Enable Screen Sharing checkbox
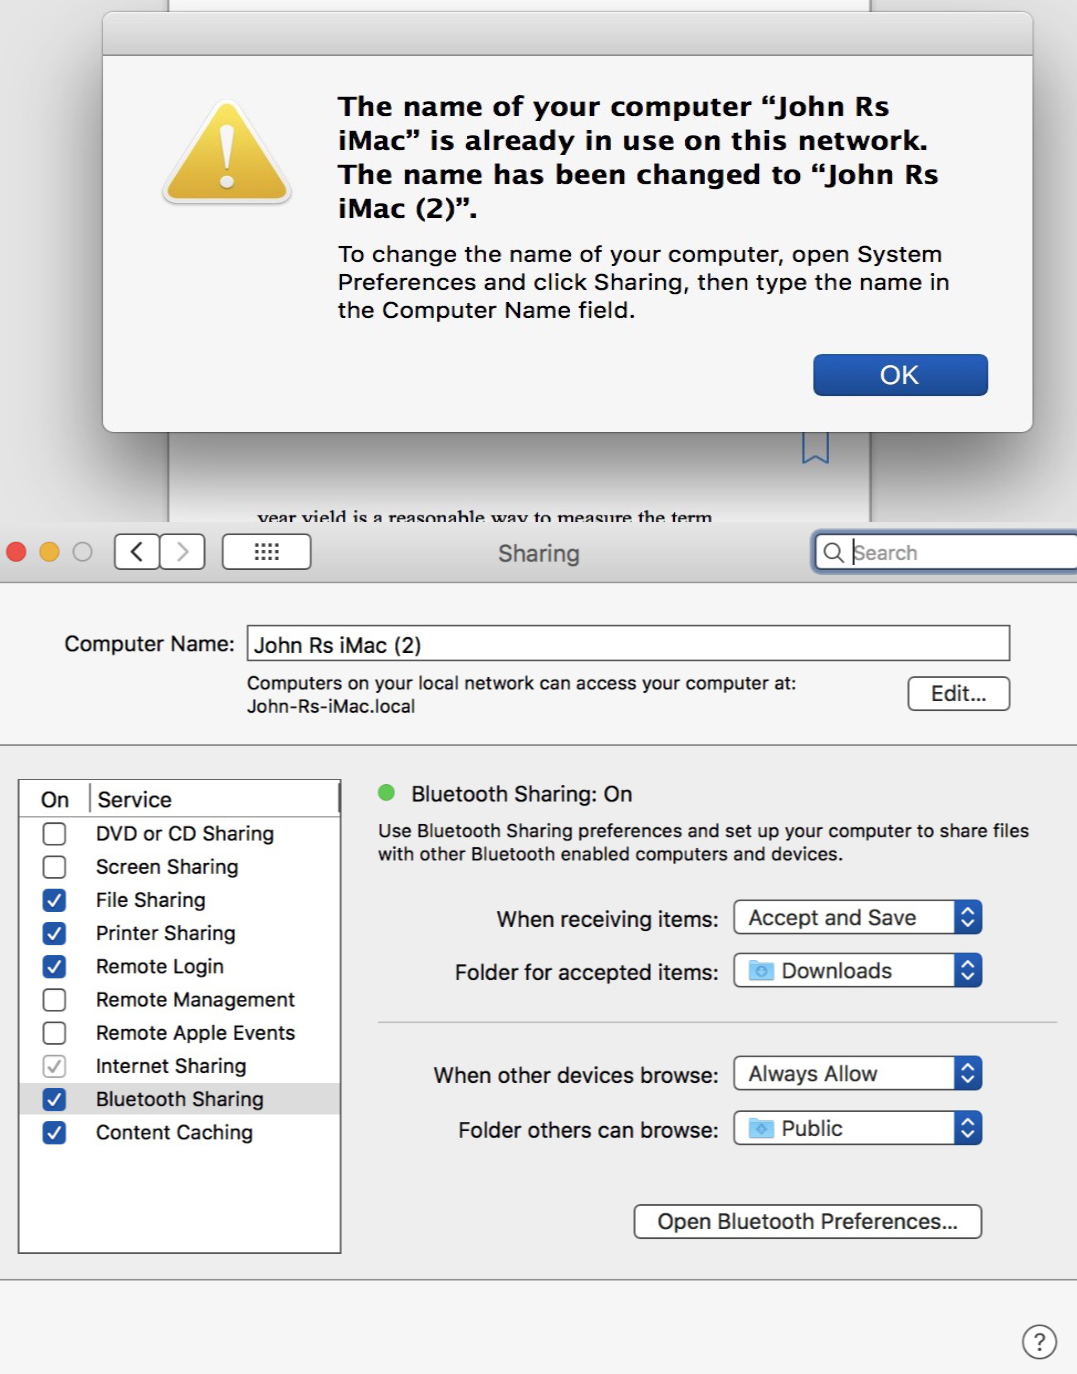 (x=55, y=867)
